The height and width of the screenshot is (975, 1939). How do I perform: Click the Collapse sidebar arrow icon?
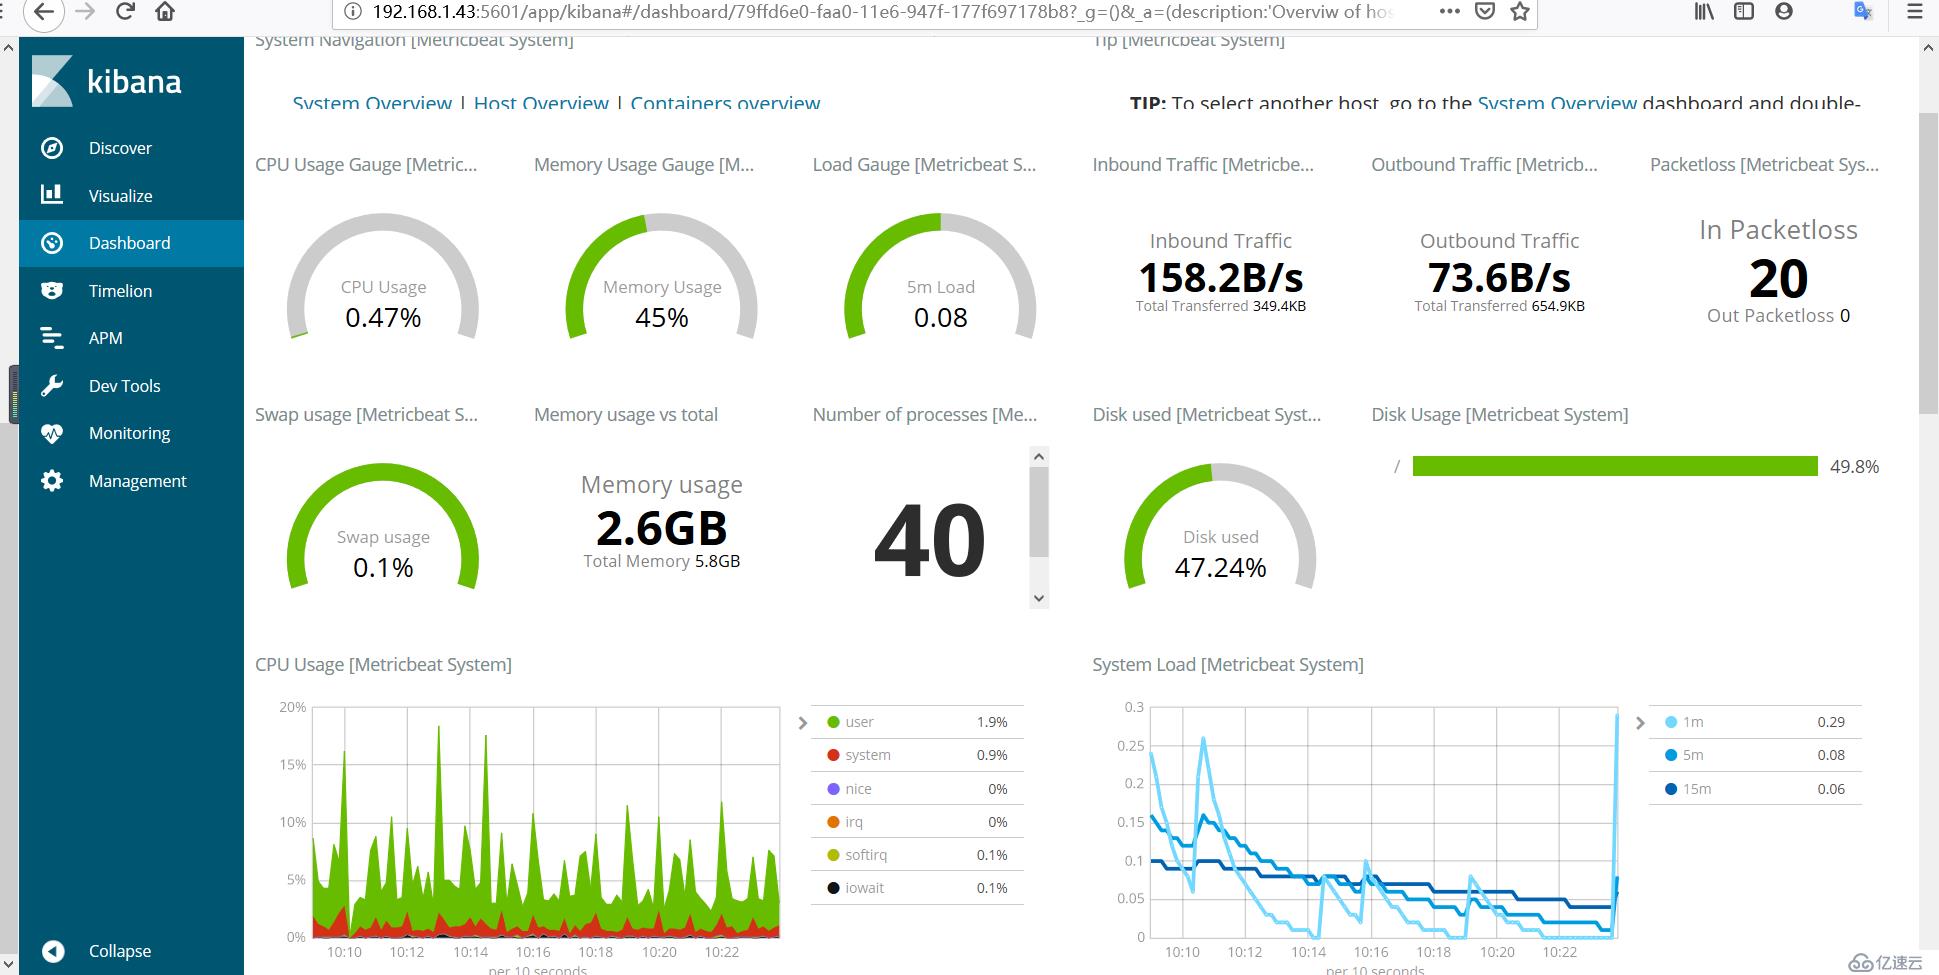click(x=53, y=951)
